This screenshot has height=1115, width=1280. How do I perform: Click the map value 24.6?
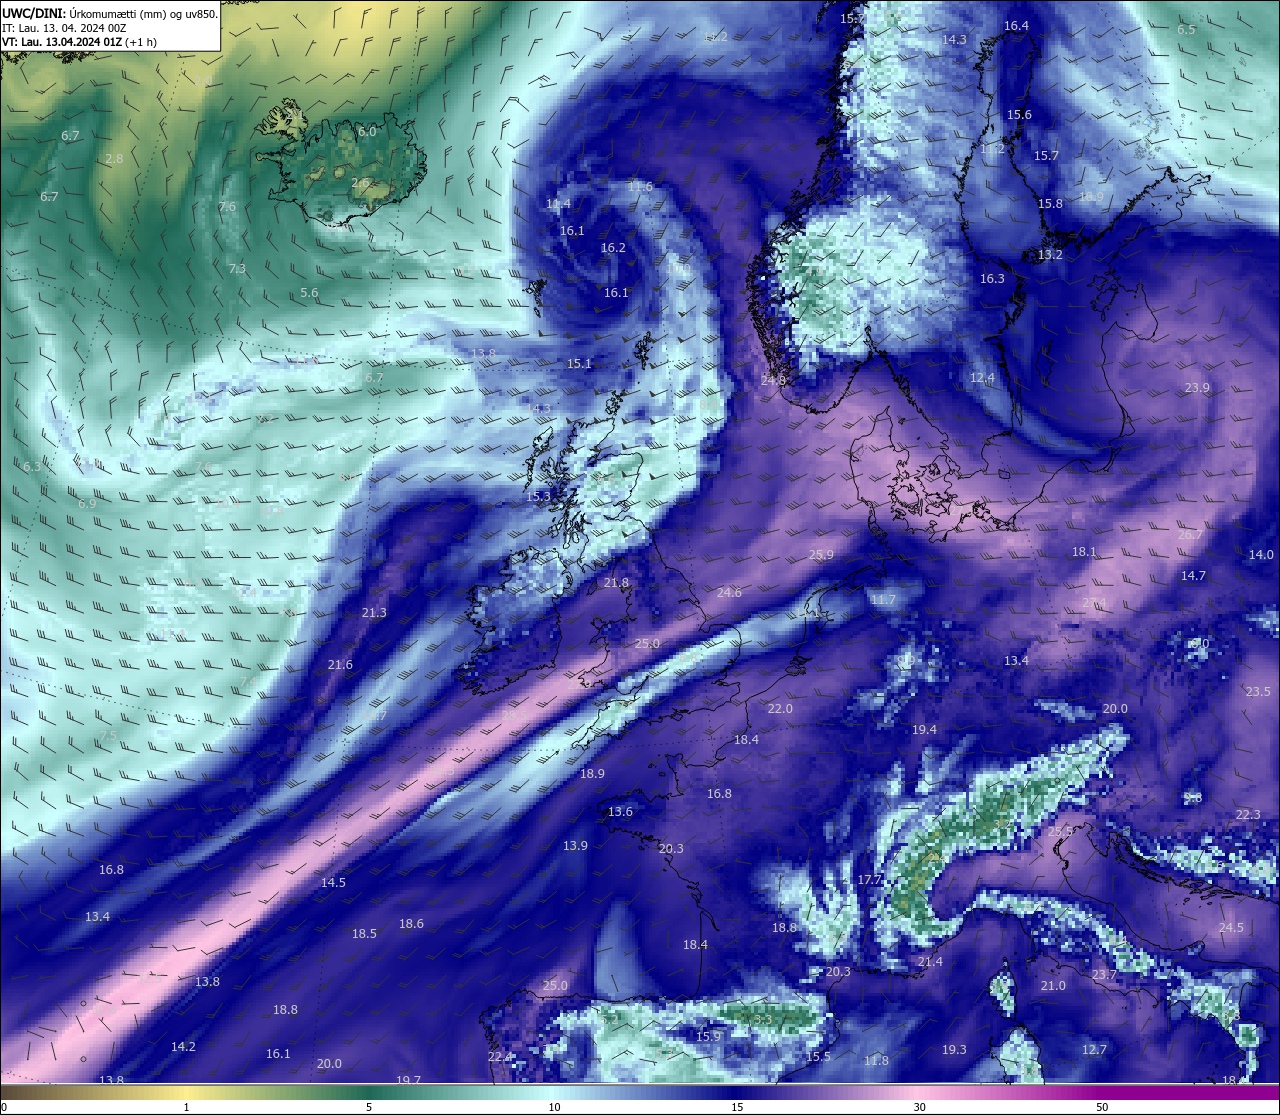[729, 593]
